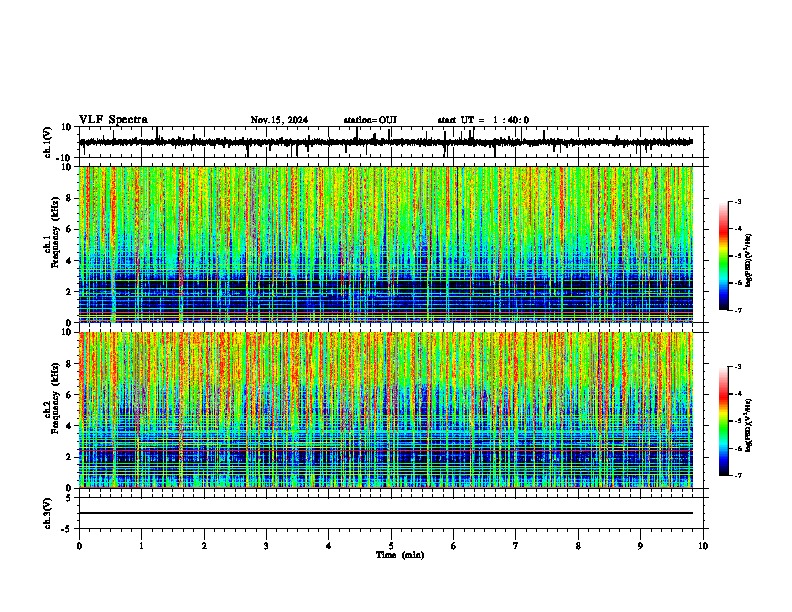Screen dimensions: 792x612
Task: Click the ch.2 color bar "log(PSD)" units label
Action: coord(749,425)
